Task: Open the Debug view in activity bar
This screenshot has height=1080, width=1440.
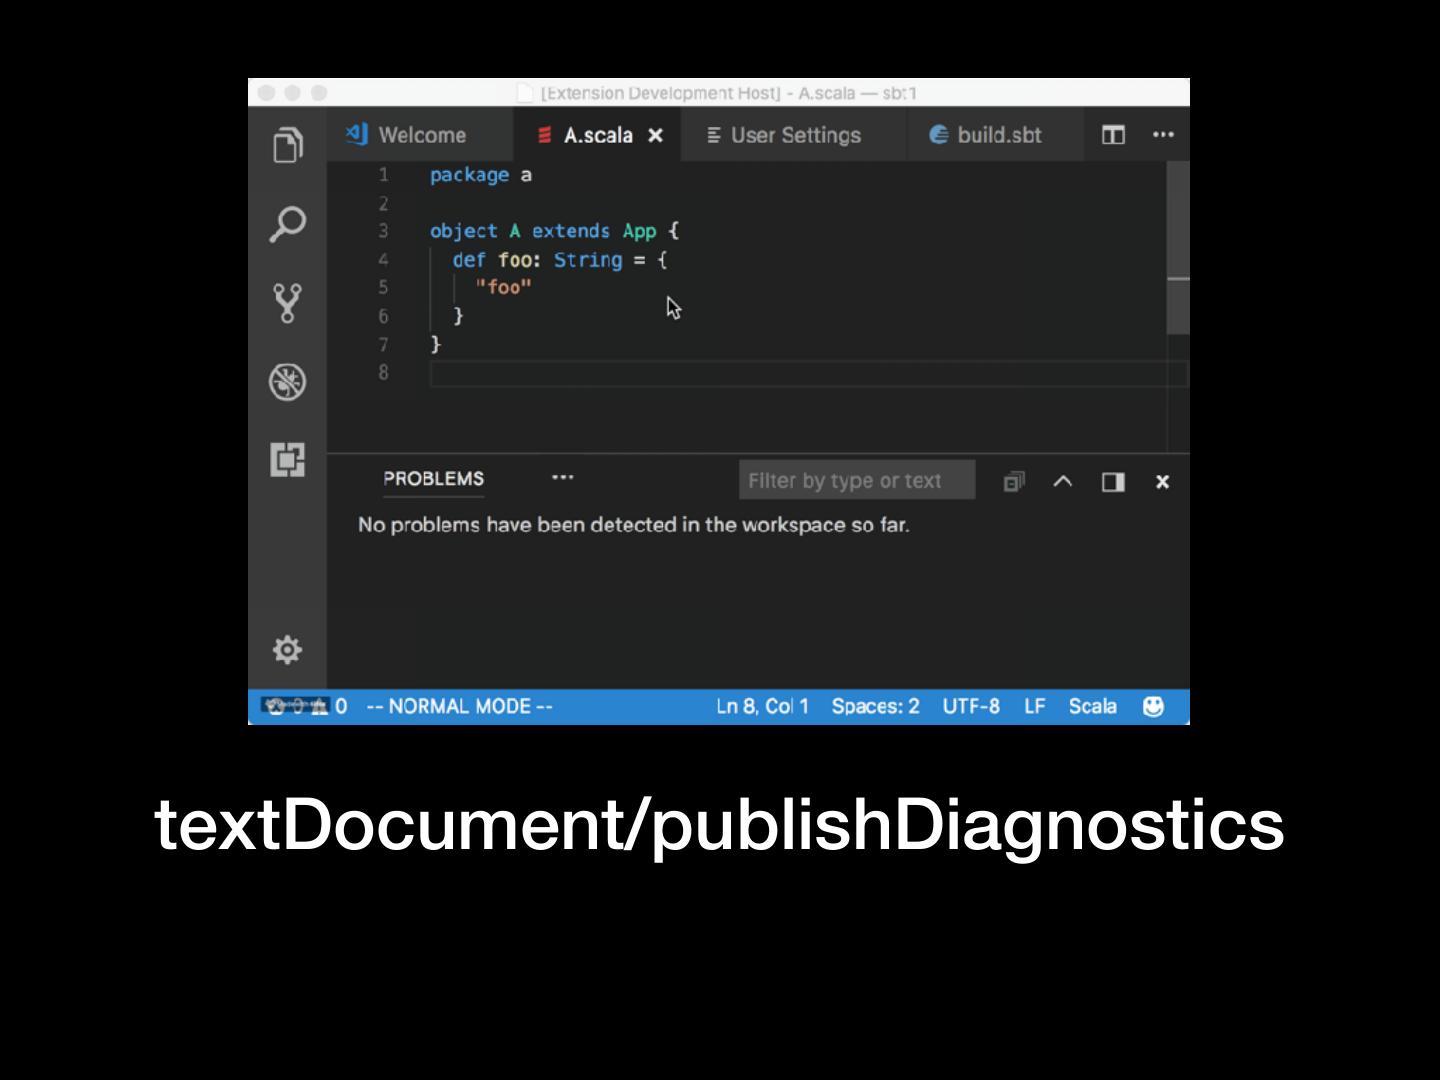Action: [287, 381]
